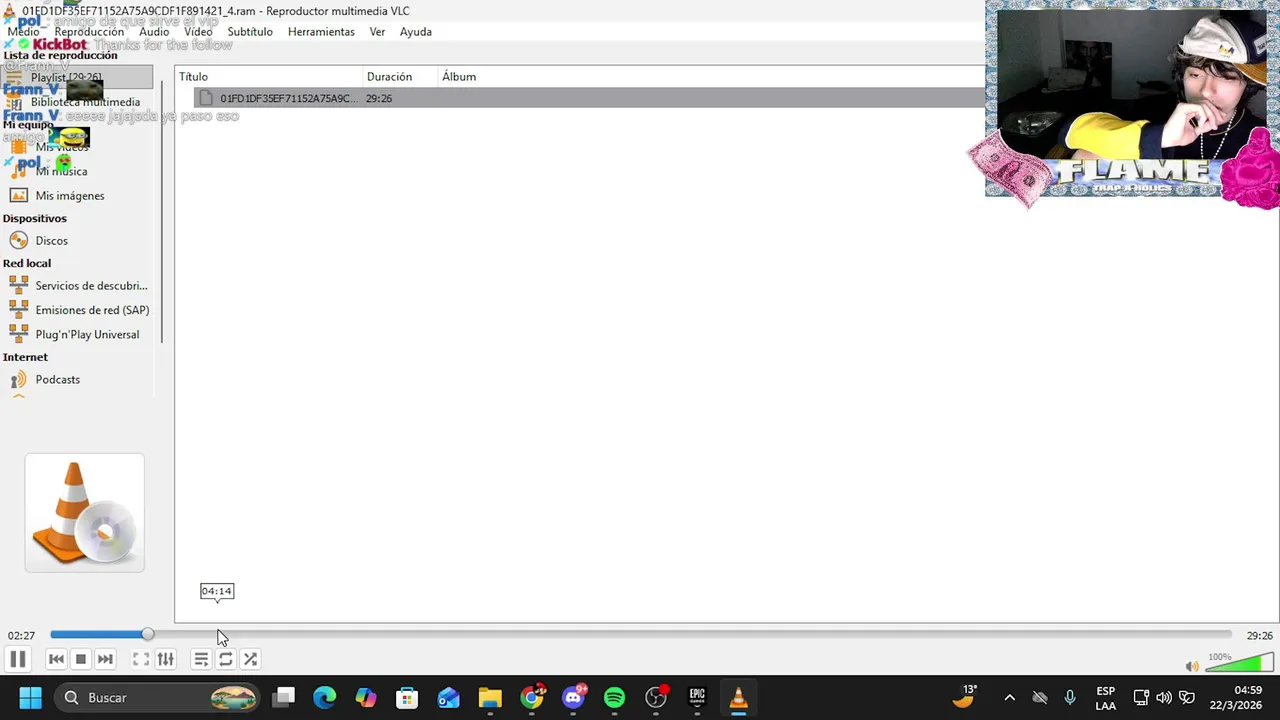The width and height of the screenshot is (1280, 720).
Task: Click the Discos disc icon
Action: coord(18,241)
